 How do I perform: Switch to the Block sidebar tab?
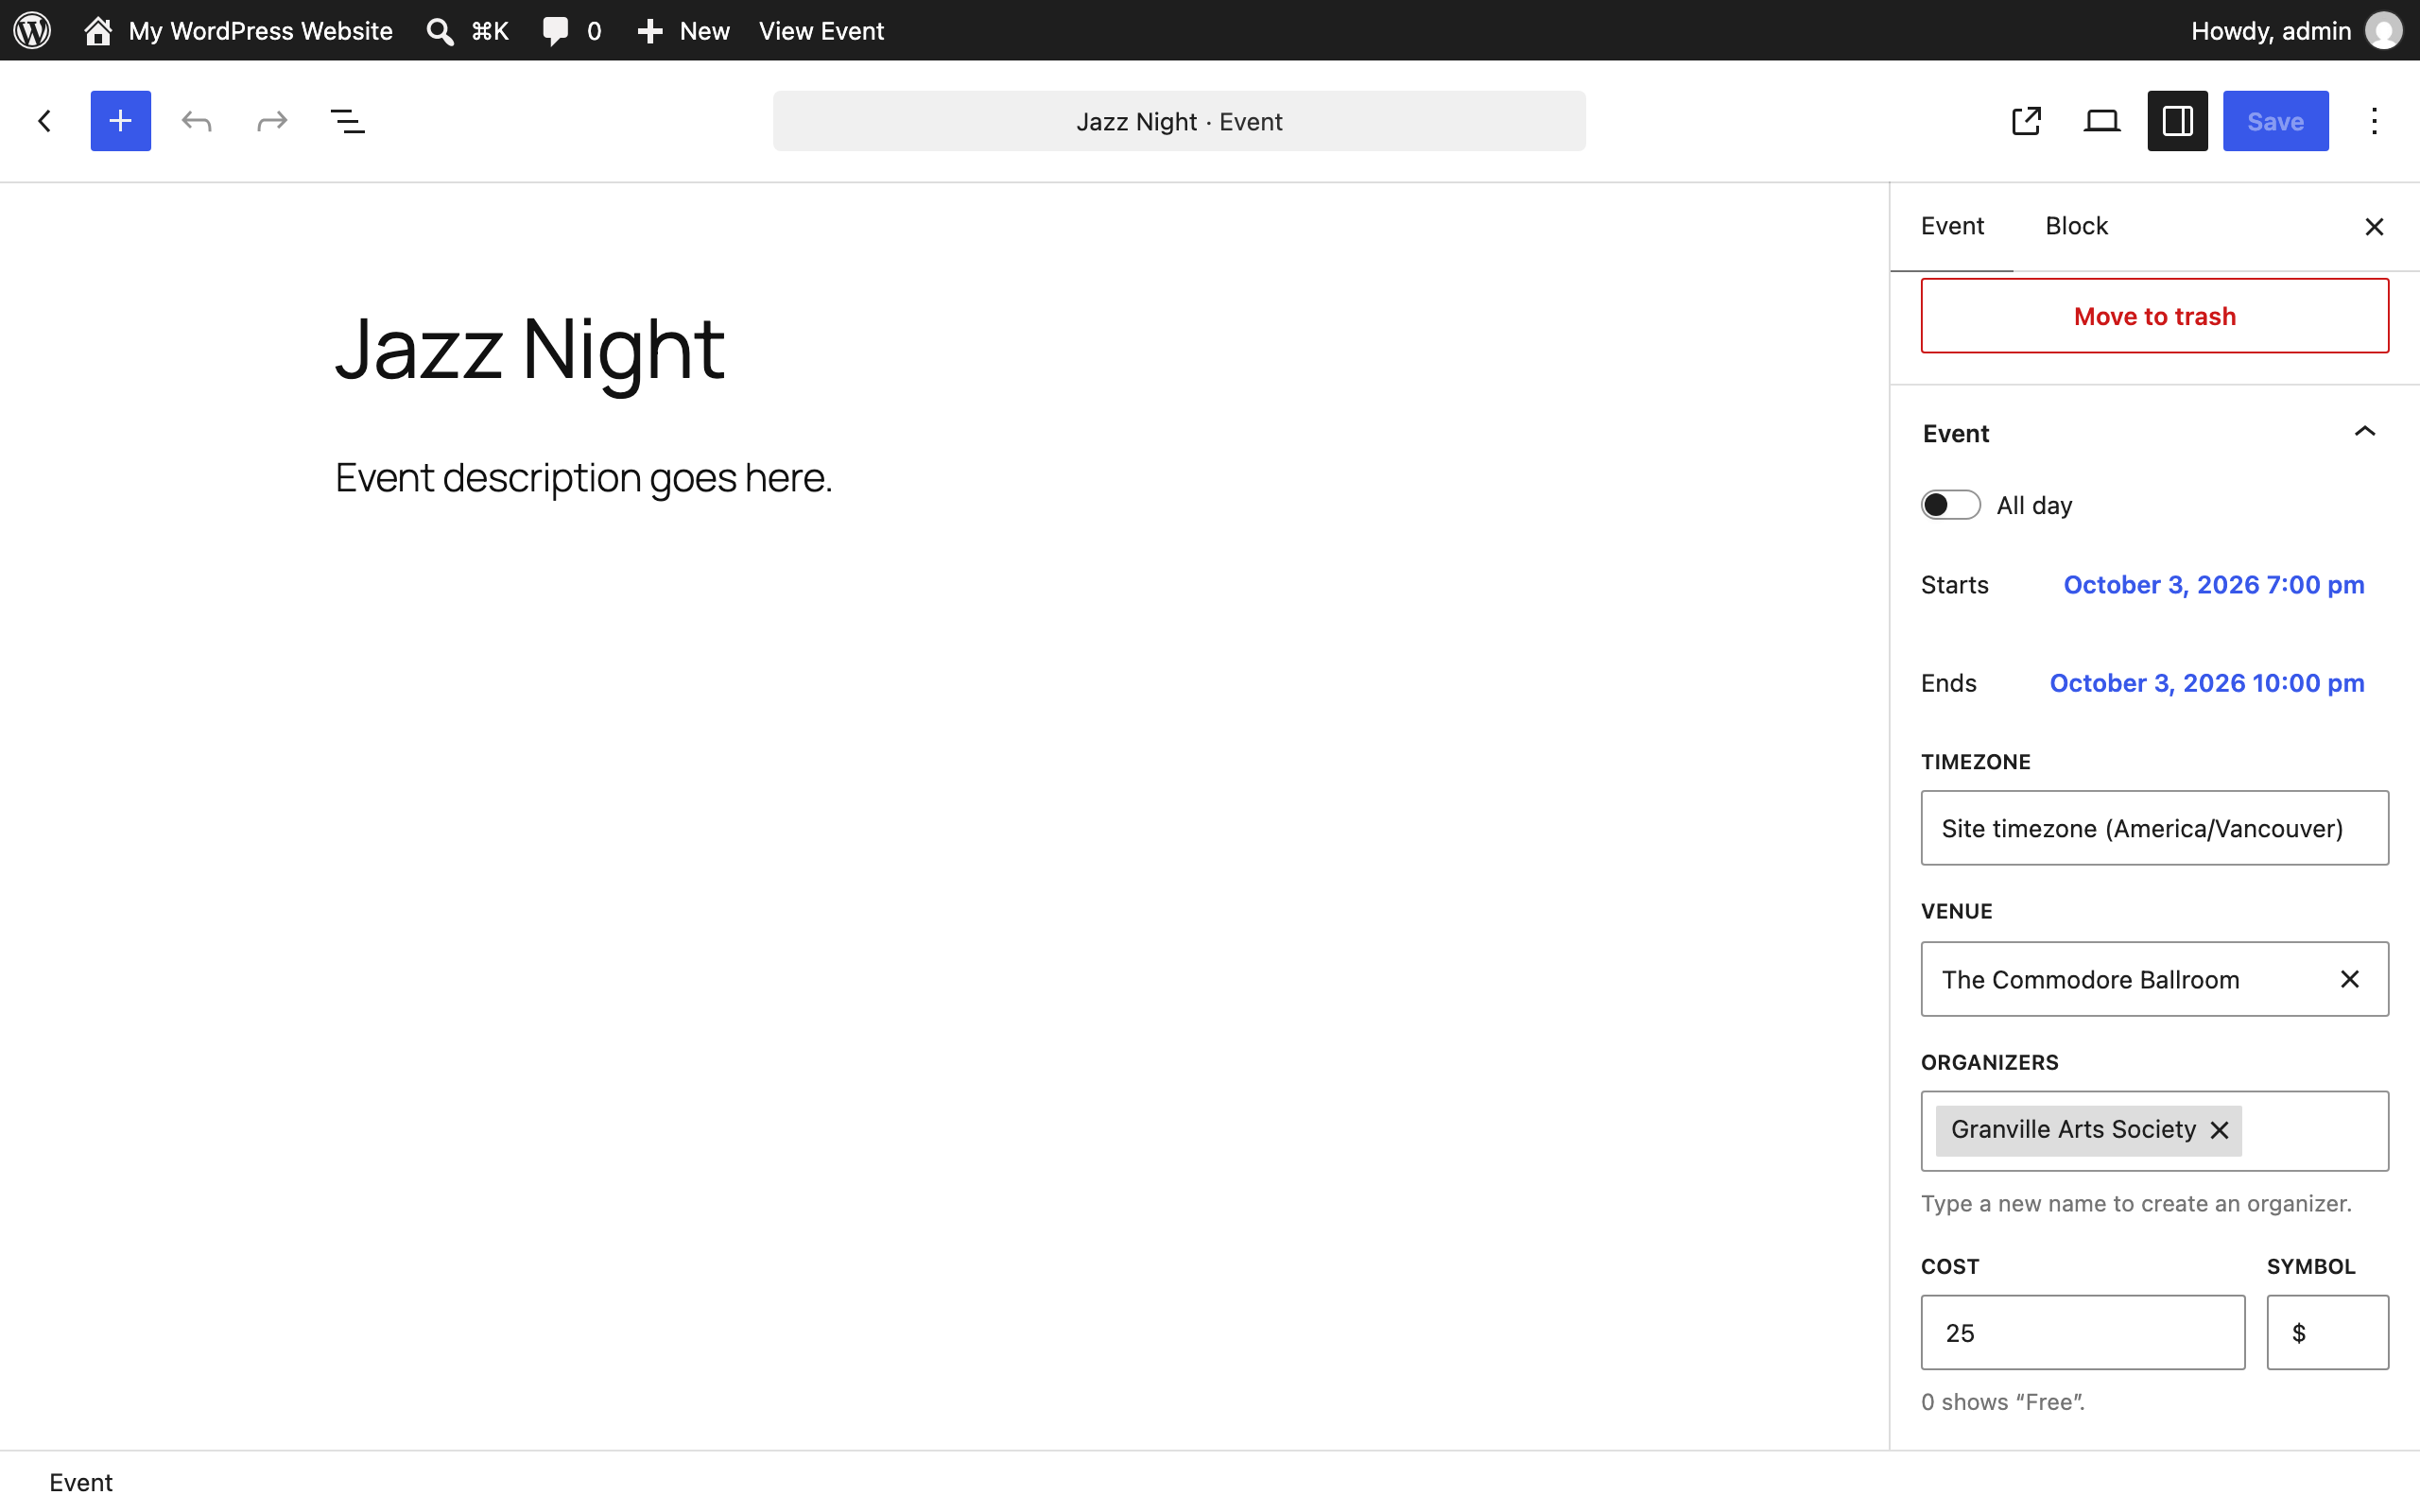2076,226
